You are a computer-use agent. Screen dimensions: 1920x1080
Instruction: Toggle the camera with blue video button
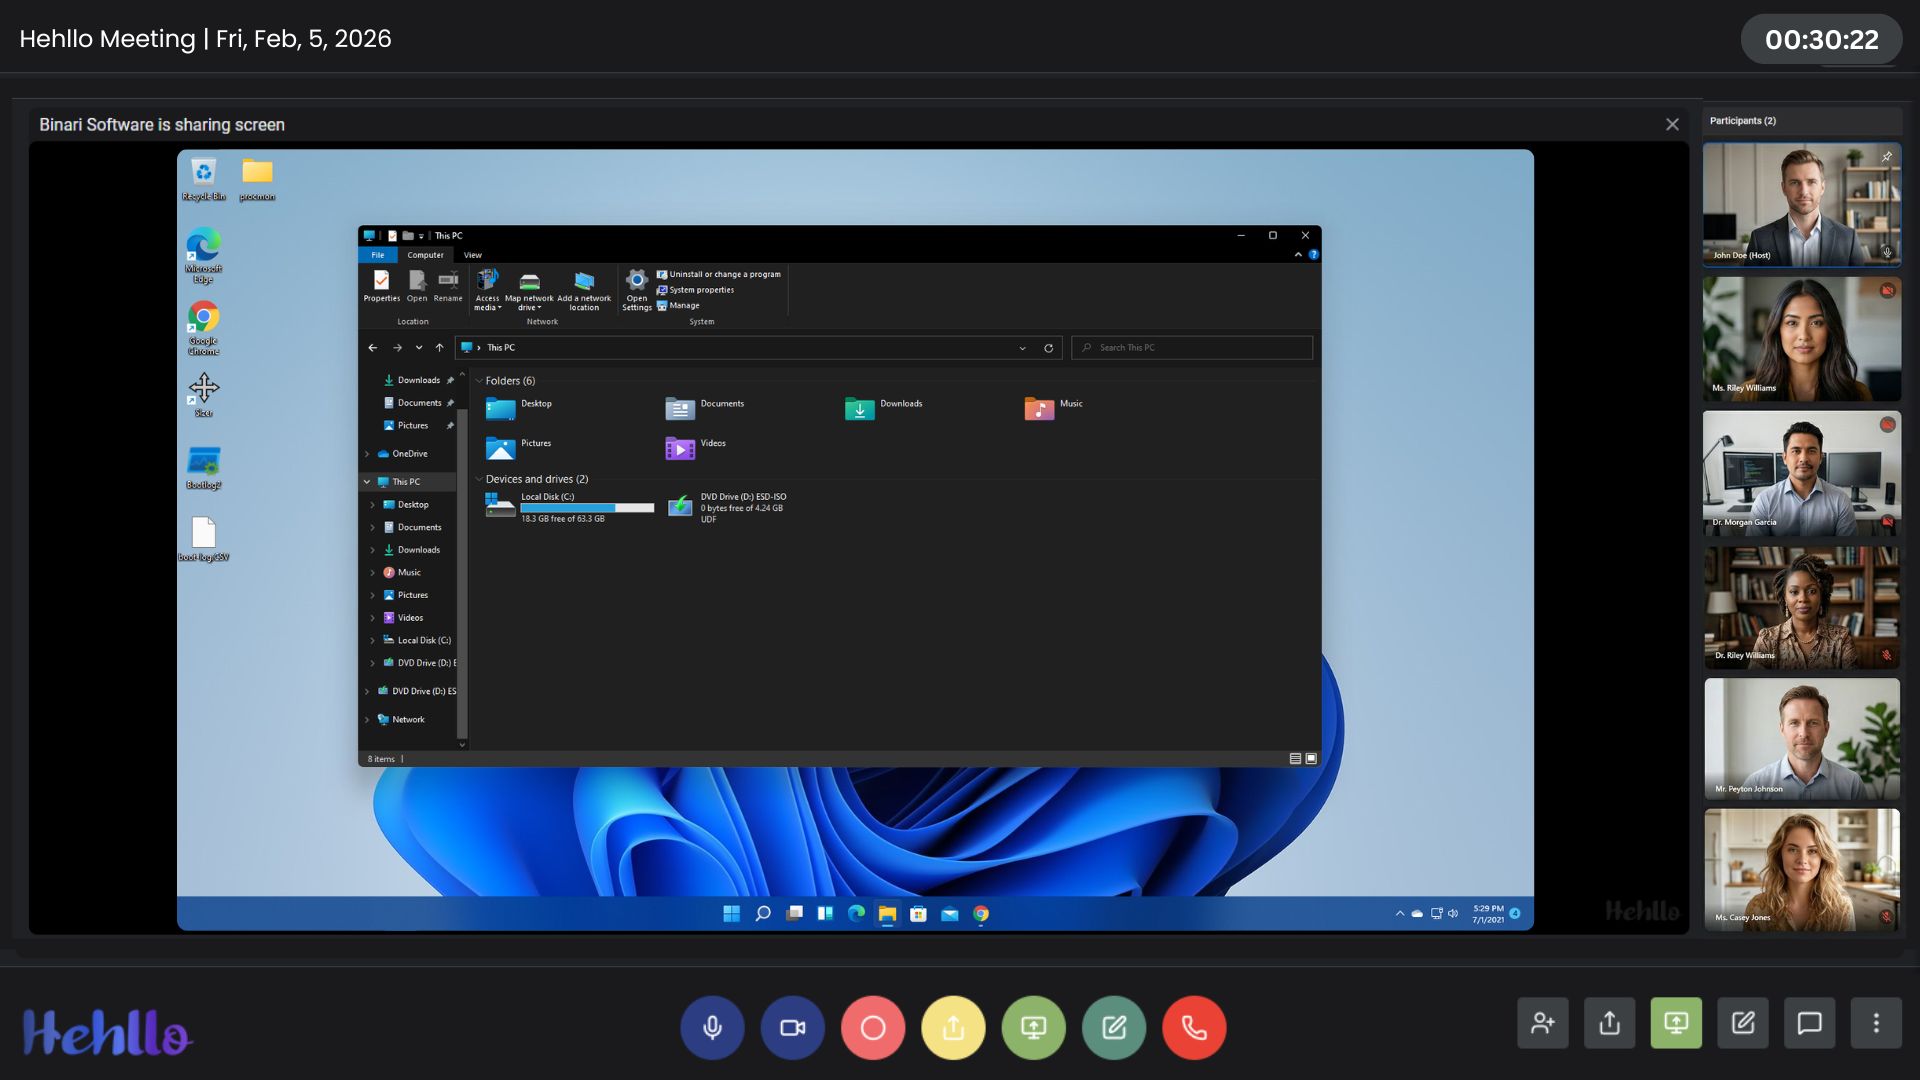792,1027
